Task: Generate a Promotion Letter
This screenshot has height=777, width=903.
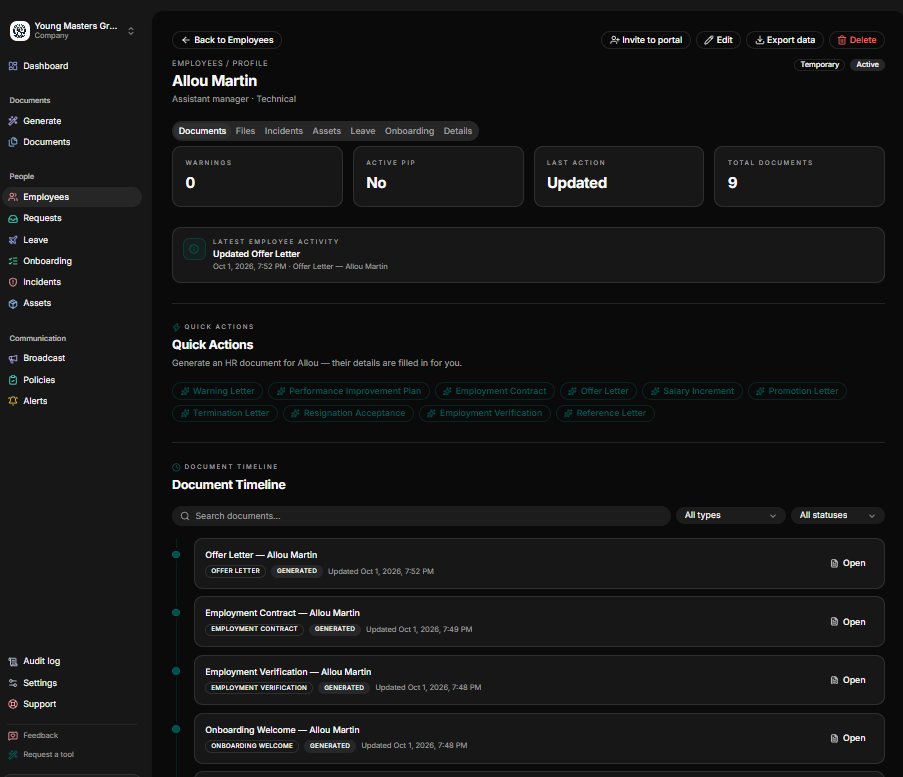Action: (x=797, y=391)
